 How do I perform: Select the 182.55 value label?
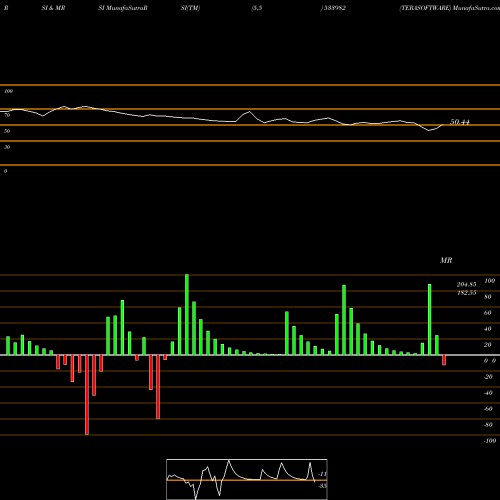466,293
